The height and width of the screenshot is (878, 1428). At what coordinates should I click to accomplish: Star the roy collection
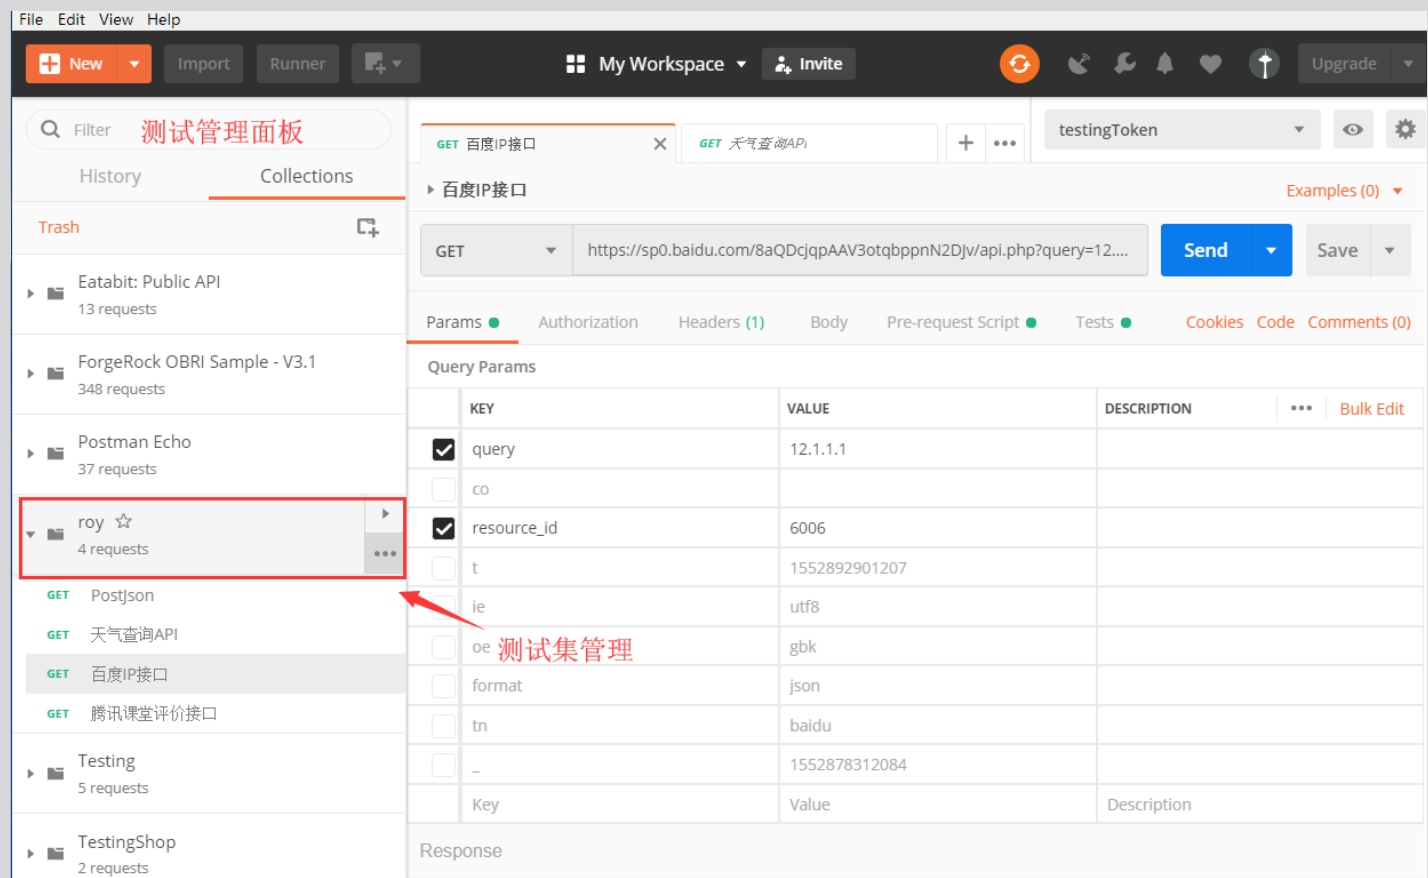(123, 521)
